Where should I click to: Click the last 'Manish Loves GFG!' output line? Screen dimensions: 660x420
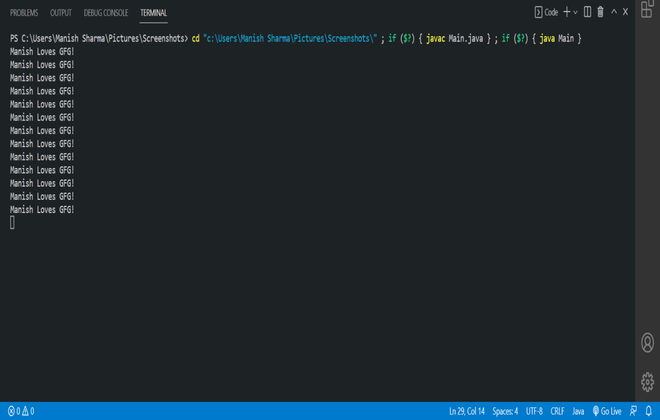click(x=42, y=210)
